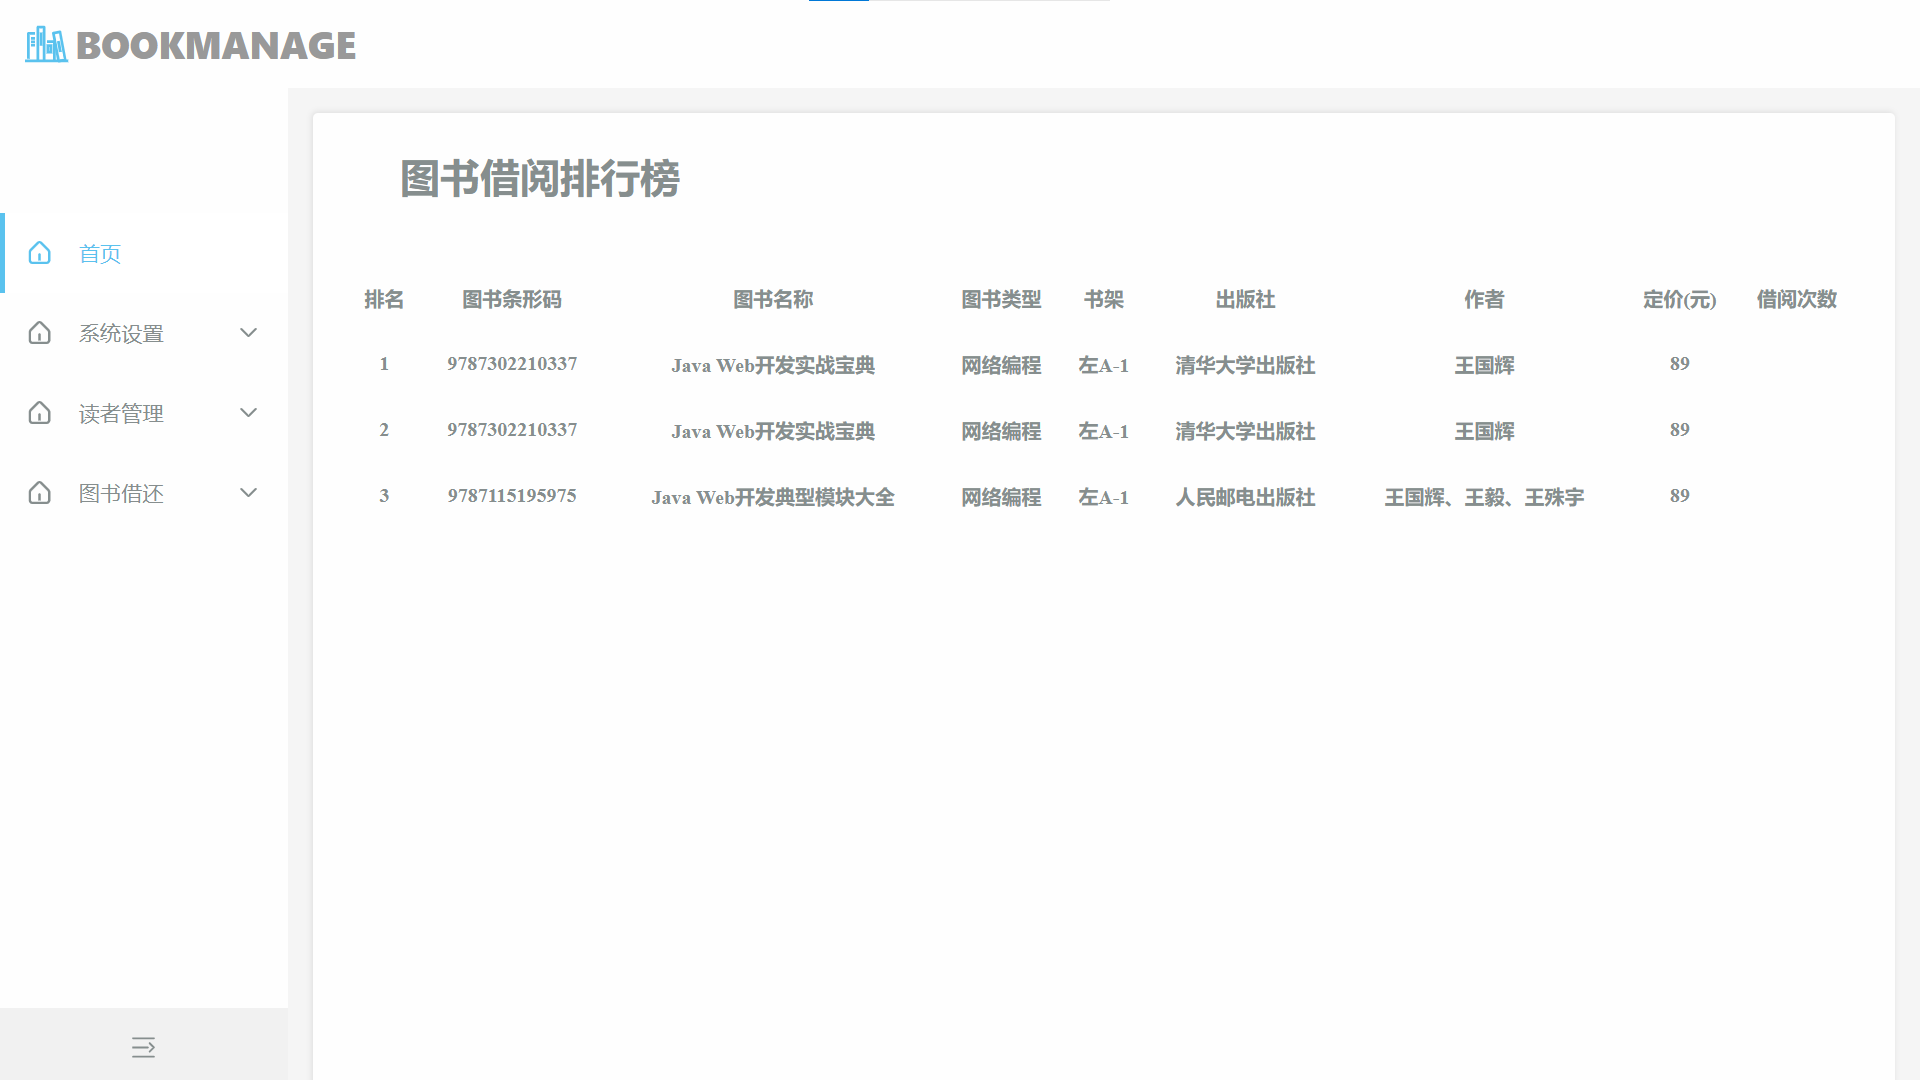Click the highlighted home indicator bar
Image resolution: width=1920 pixels, height=1080 pixels.
coord(4,253)
